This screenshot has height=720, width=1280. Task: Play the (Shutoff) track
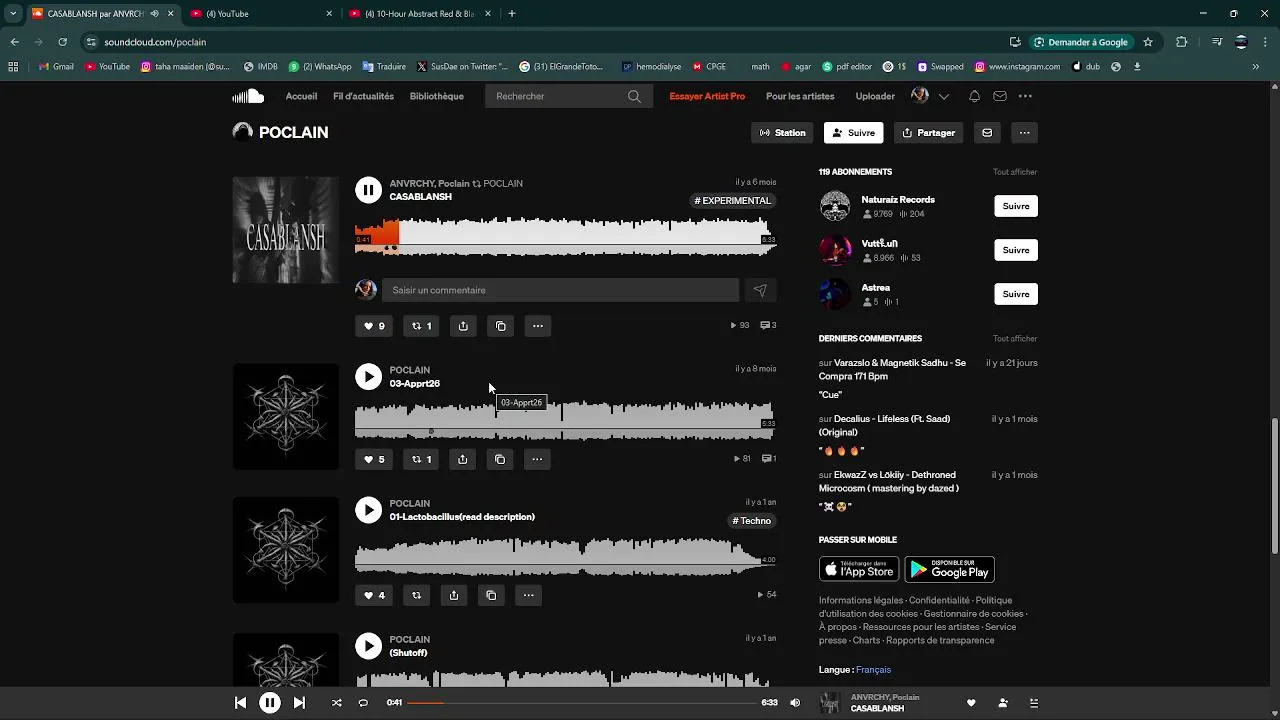click(x=368, y=646)
